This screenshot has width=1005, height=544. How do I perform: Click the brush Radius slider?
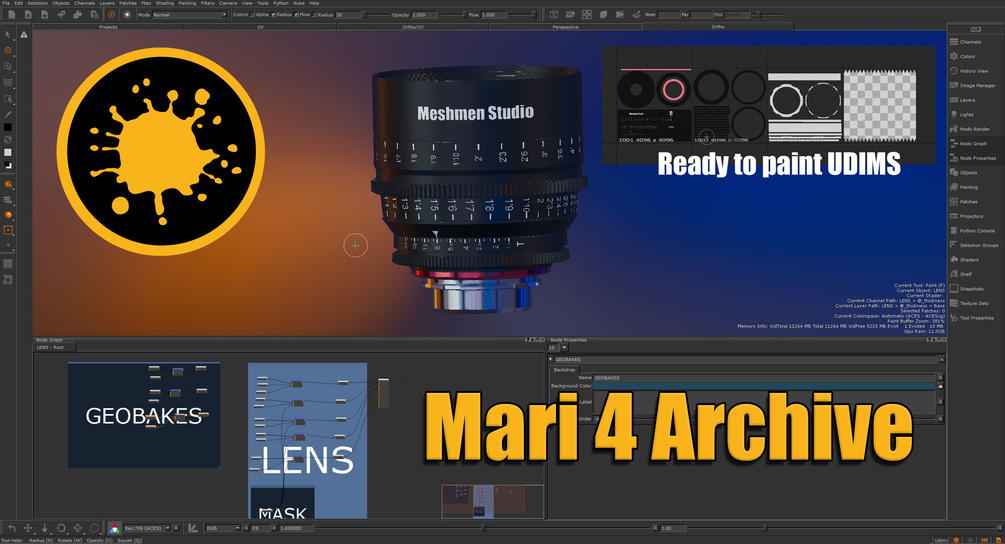[375, 15]
